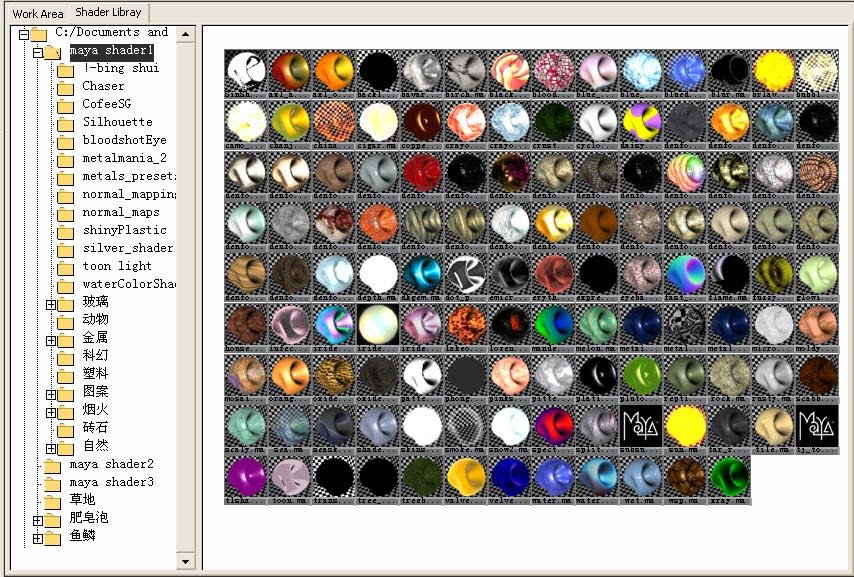Viewport: 854px width, 577px height.
Task: Expand the 金属 folder node
Action: pyautogui.click(x=52, y=340)
